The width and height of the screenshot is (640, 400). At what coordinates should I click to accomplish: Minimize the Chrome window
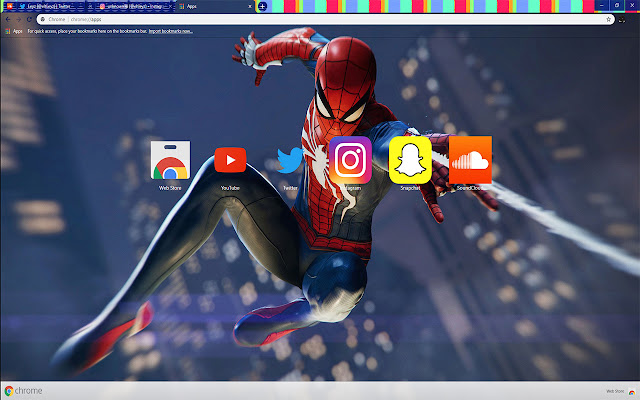pos(601,5)
